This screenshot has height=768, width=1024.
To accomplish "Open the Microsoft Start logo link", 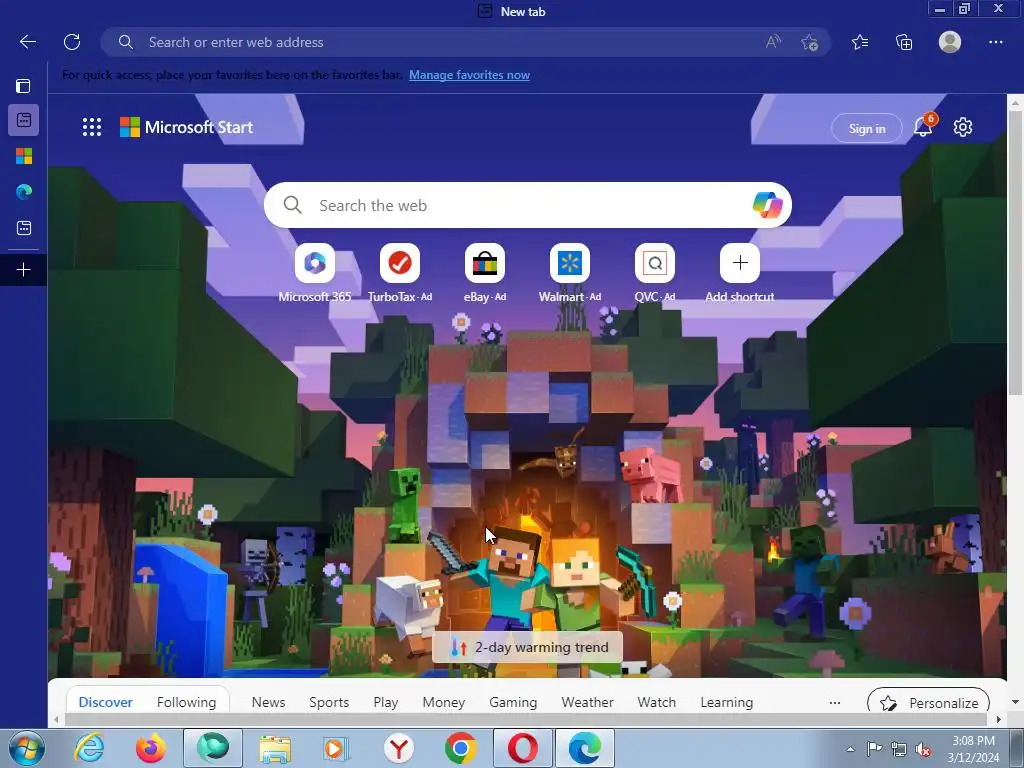I will [x=186, y=127].
